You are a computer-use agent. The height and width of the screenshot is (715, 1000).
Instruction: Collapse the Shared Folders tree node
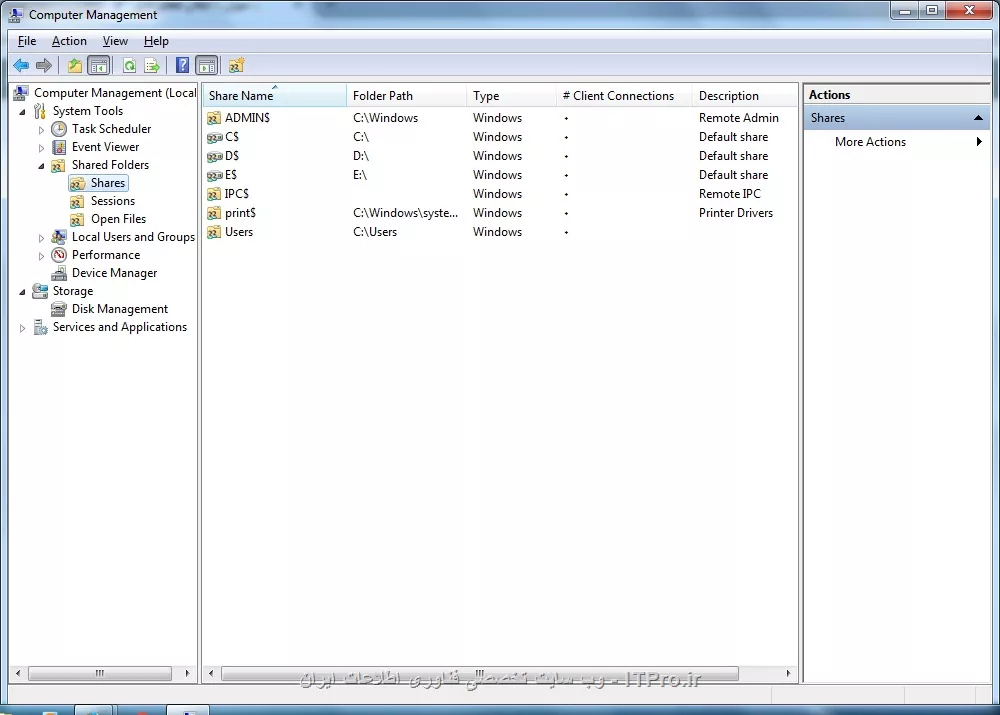[x=41, y=166]
